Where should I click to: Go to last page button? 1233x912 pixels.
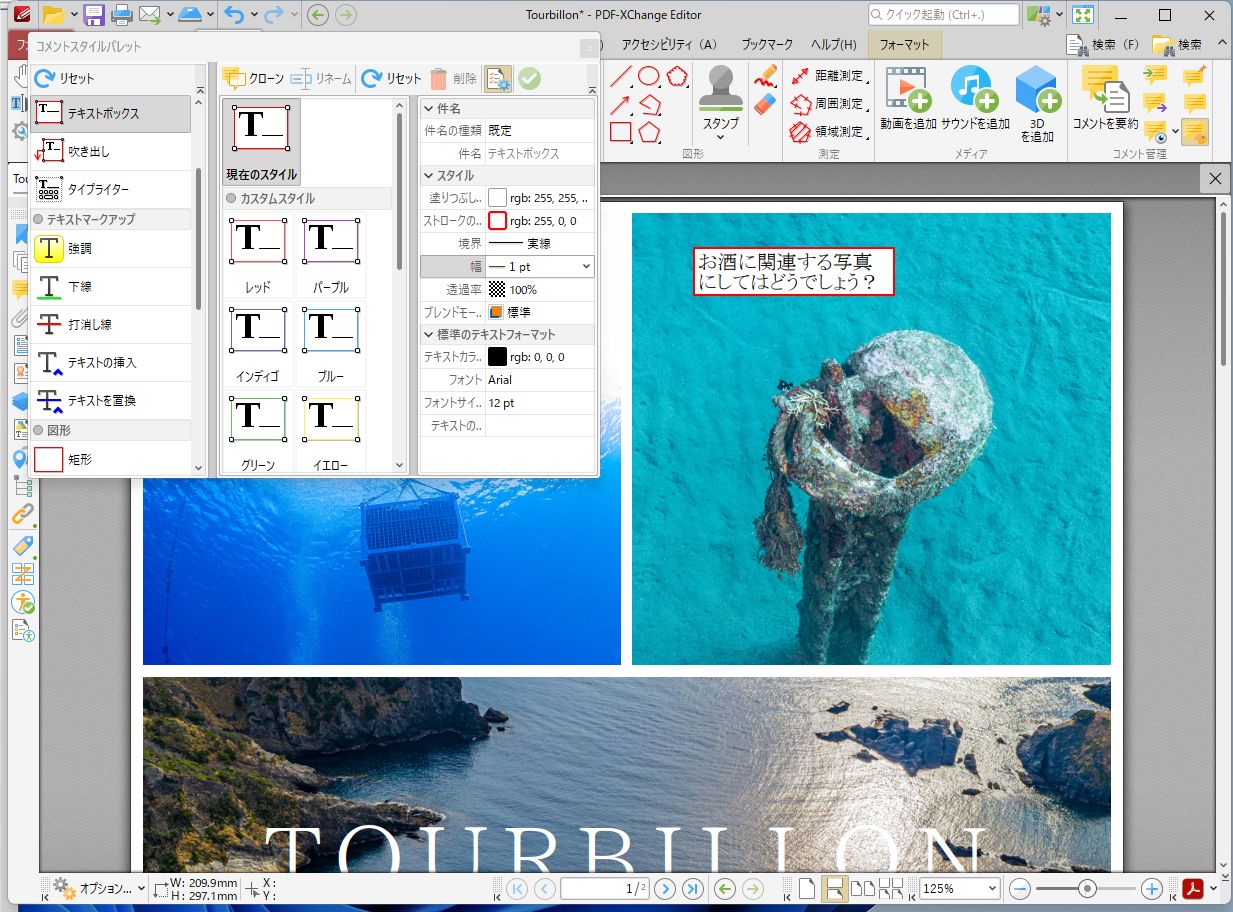(x=692, y=888)
